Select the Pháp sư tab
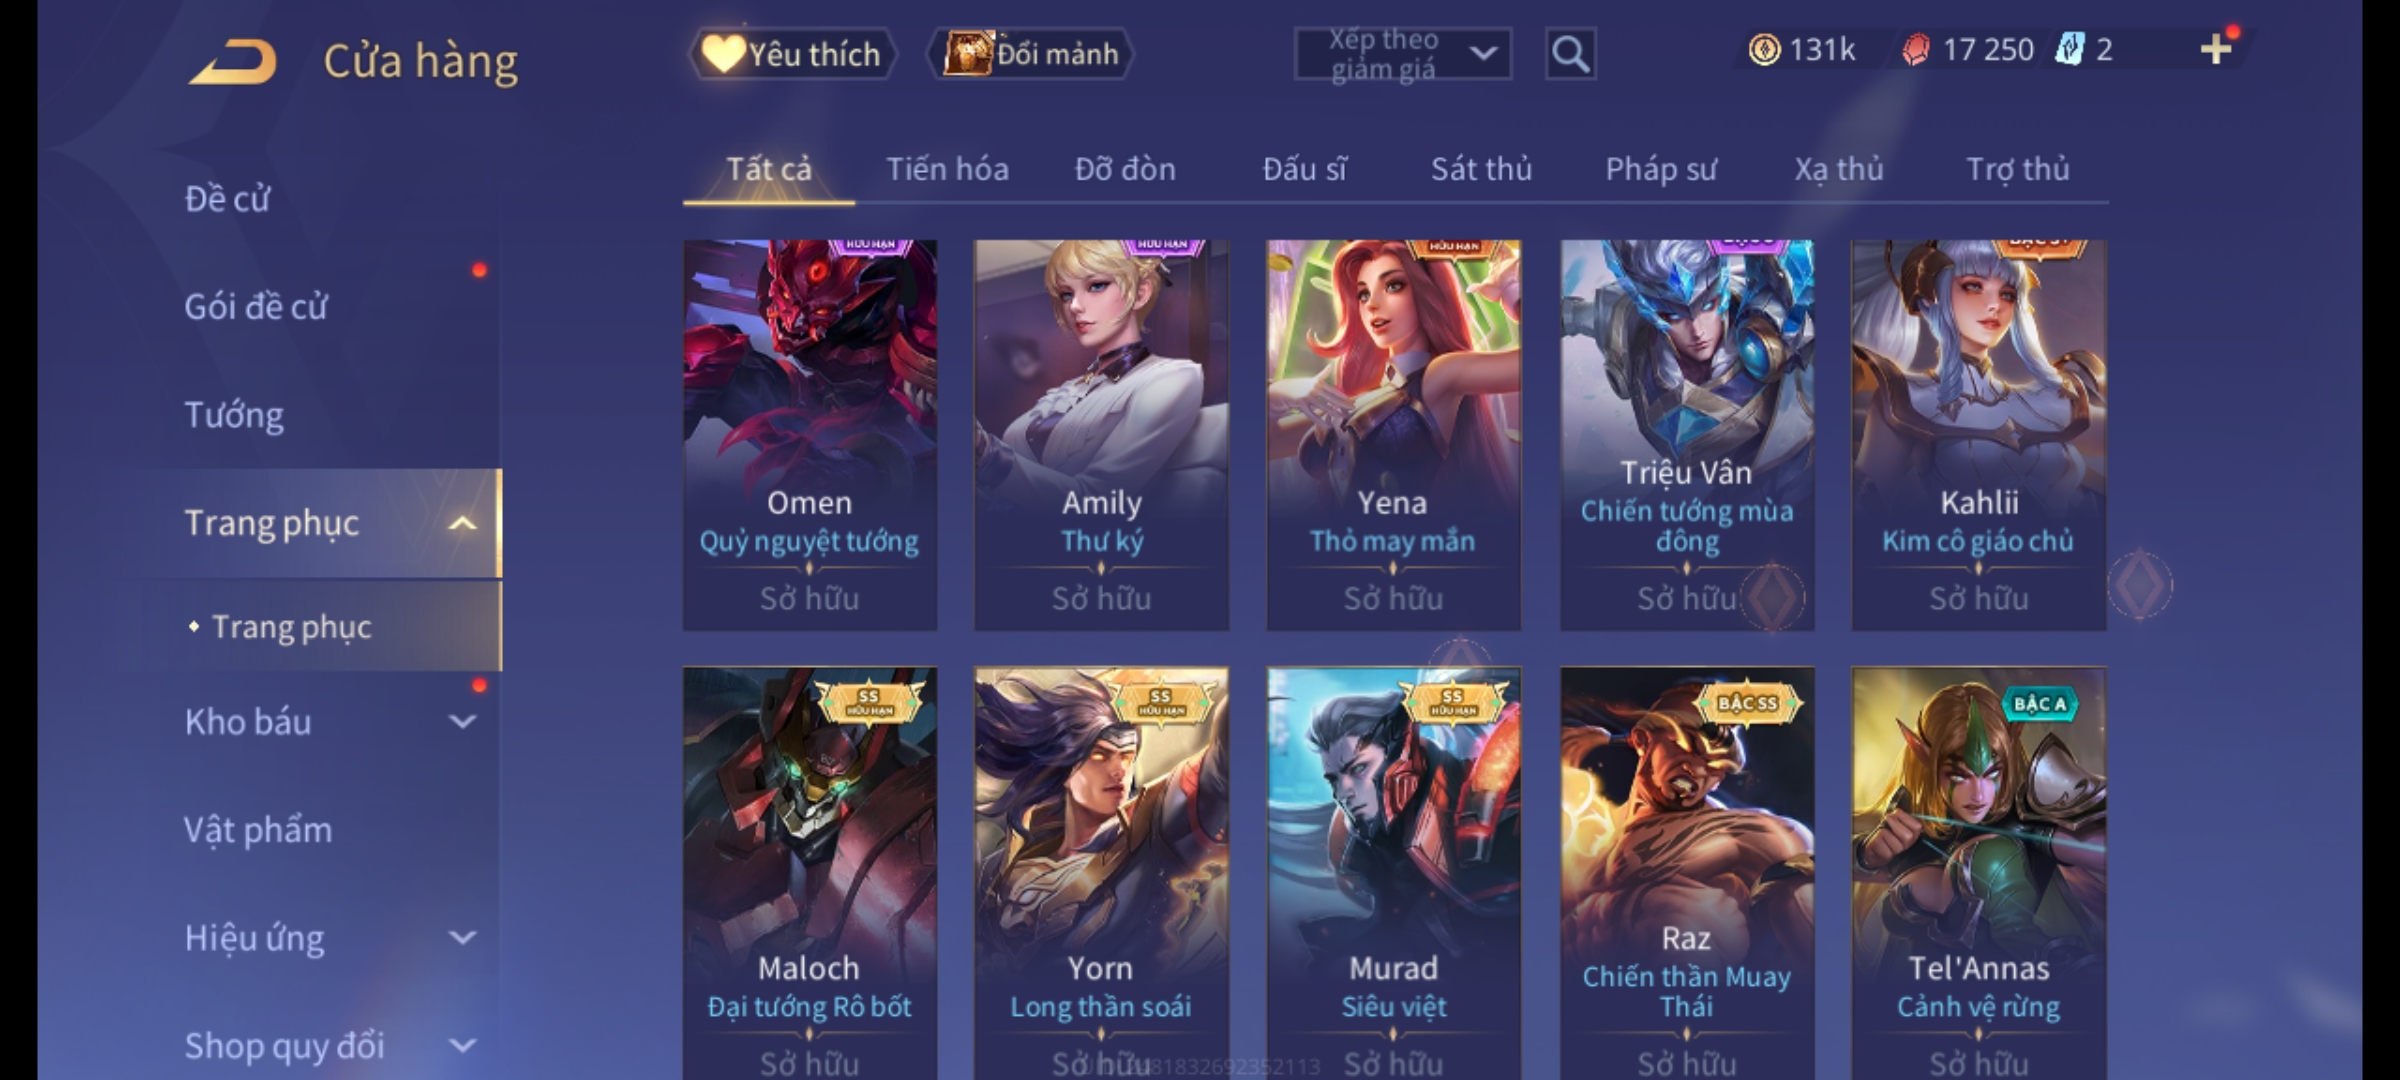Screen dimensions: 2400x1080 1661,169
